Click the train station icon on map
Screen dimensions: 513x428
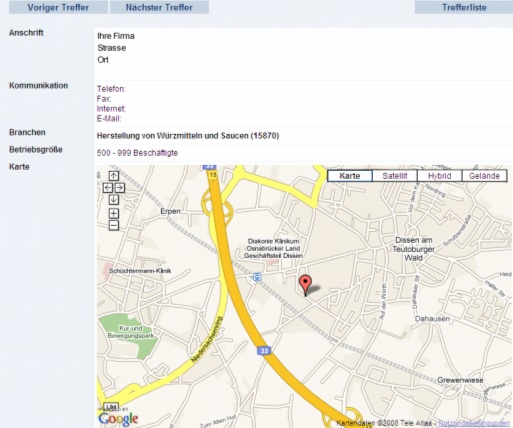(x=257, y=277)
